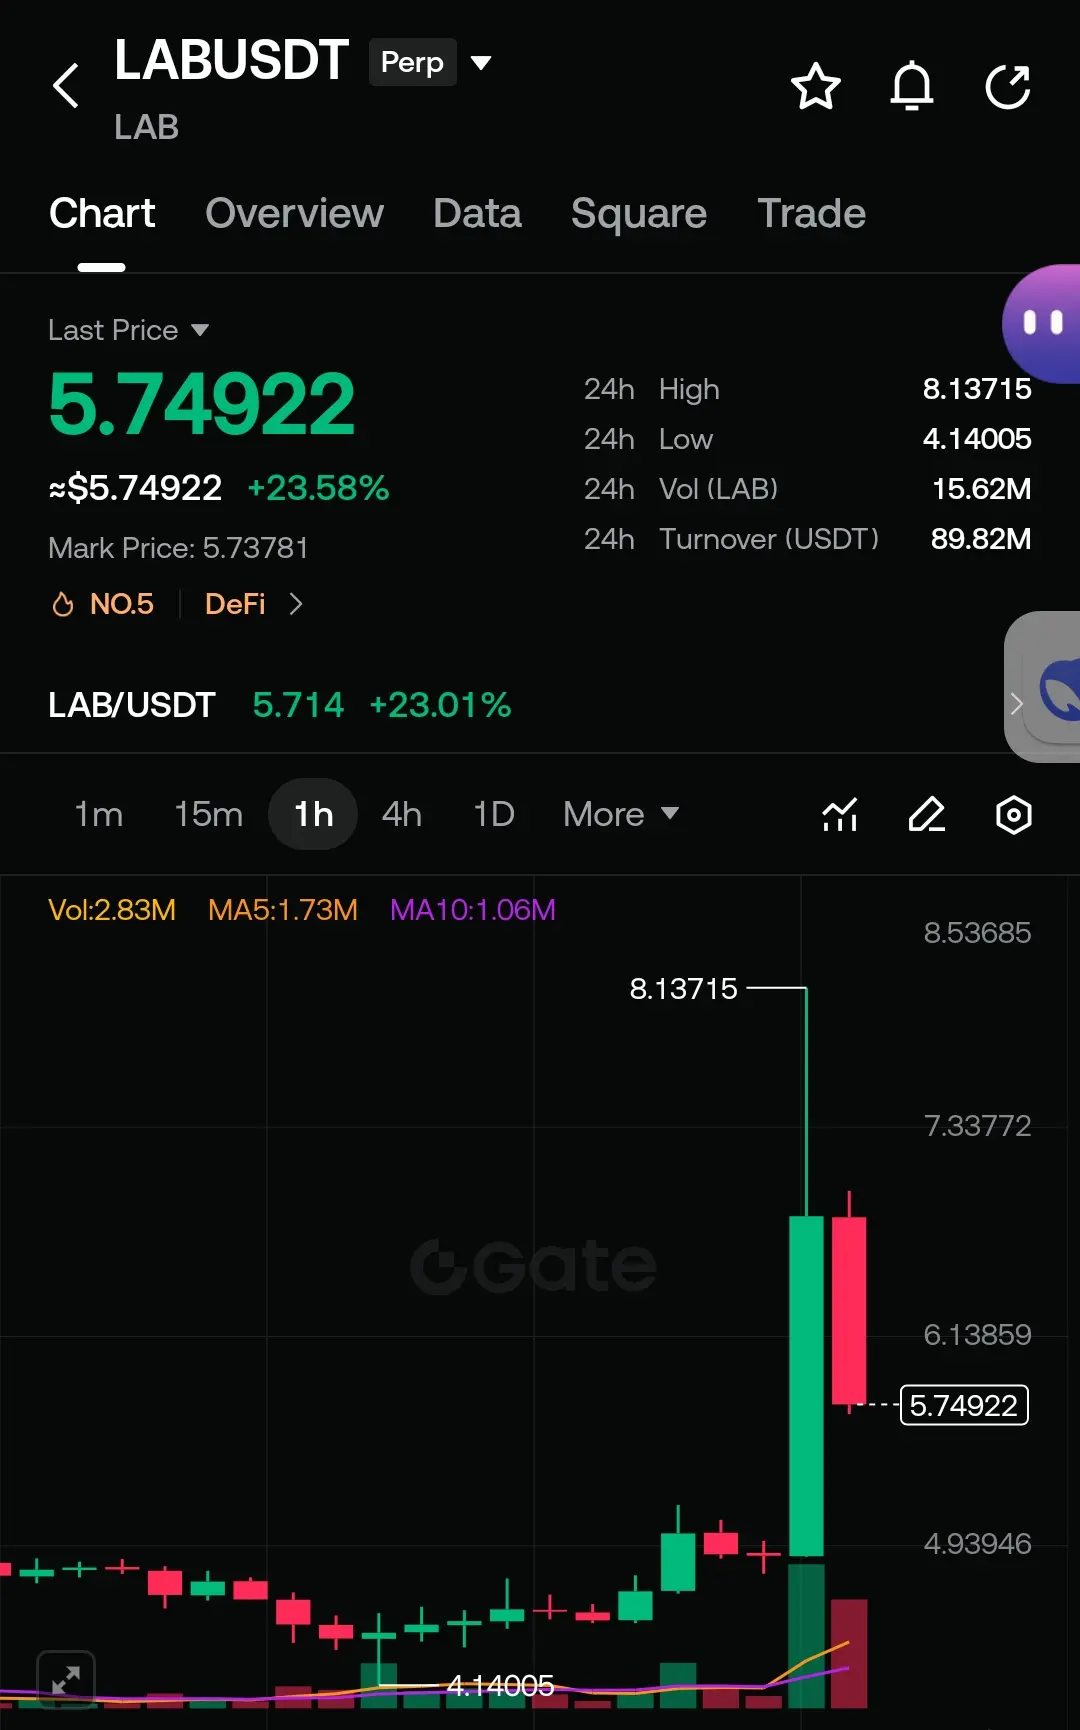Expand the side floating widget

coord(1042,688)
